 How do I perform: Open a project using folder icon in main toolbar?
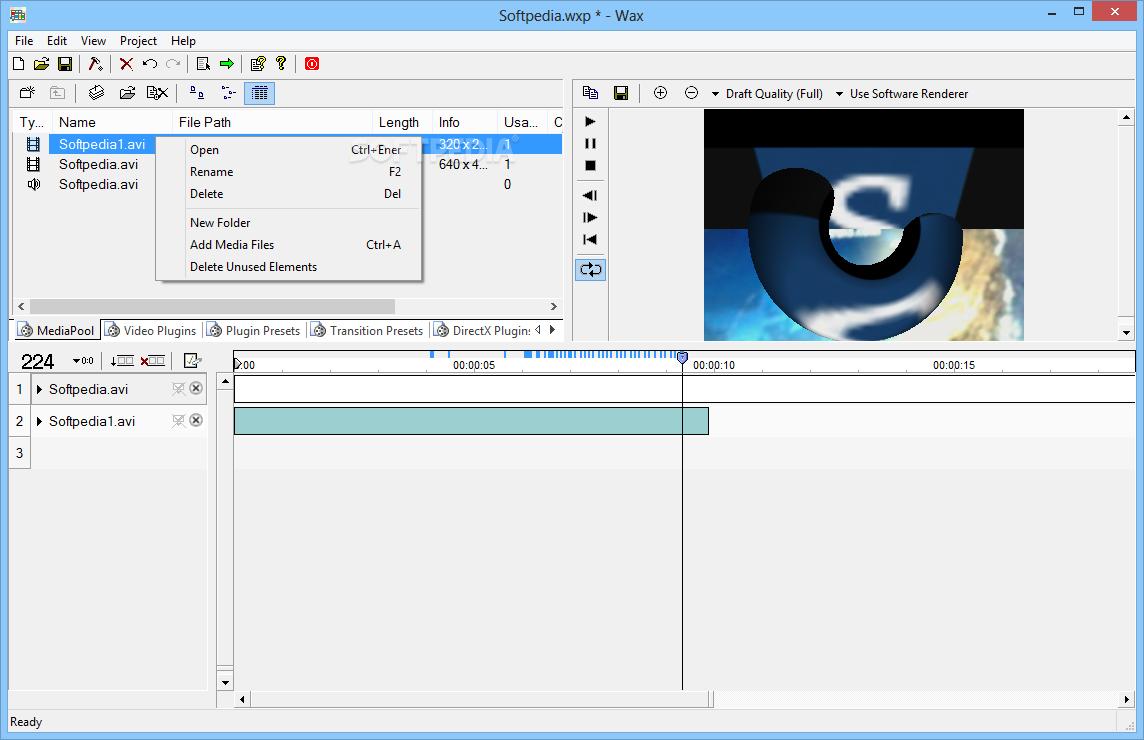coord(42,64)
